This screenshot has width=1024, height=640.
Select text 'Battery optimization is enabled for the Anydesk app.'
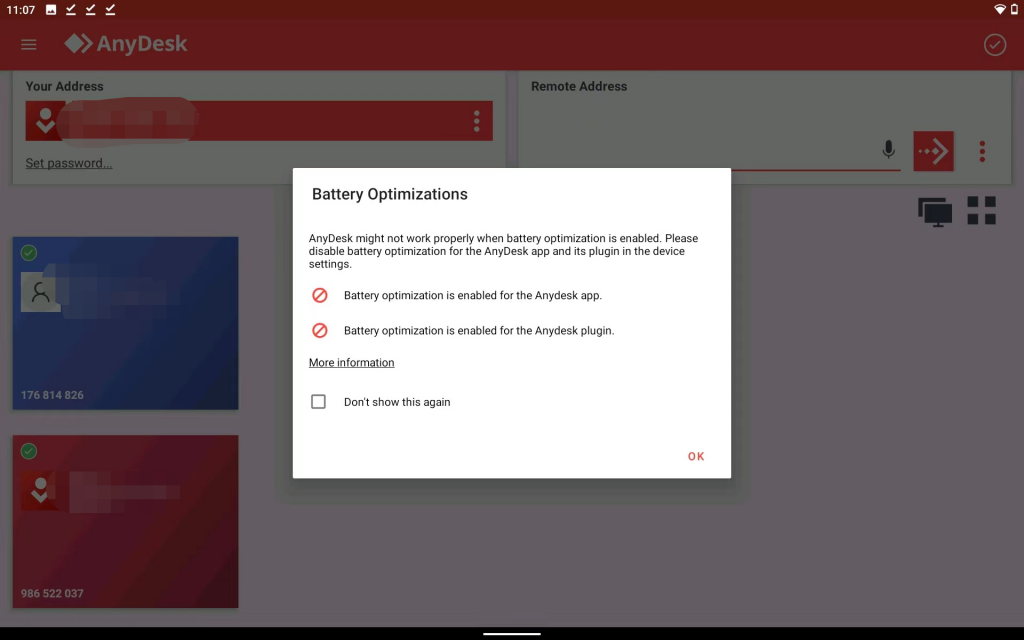tap(473, 295)
